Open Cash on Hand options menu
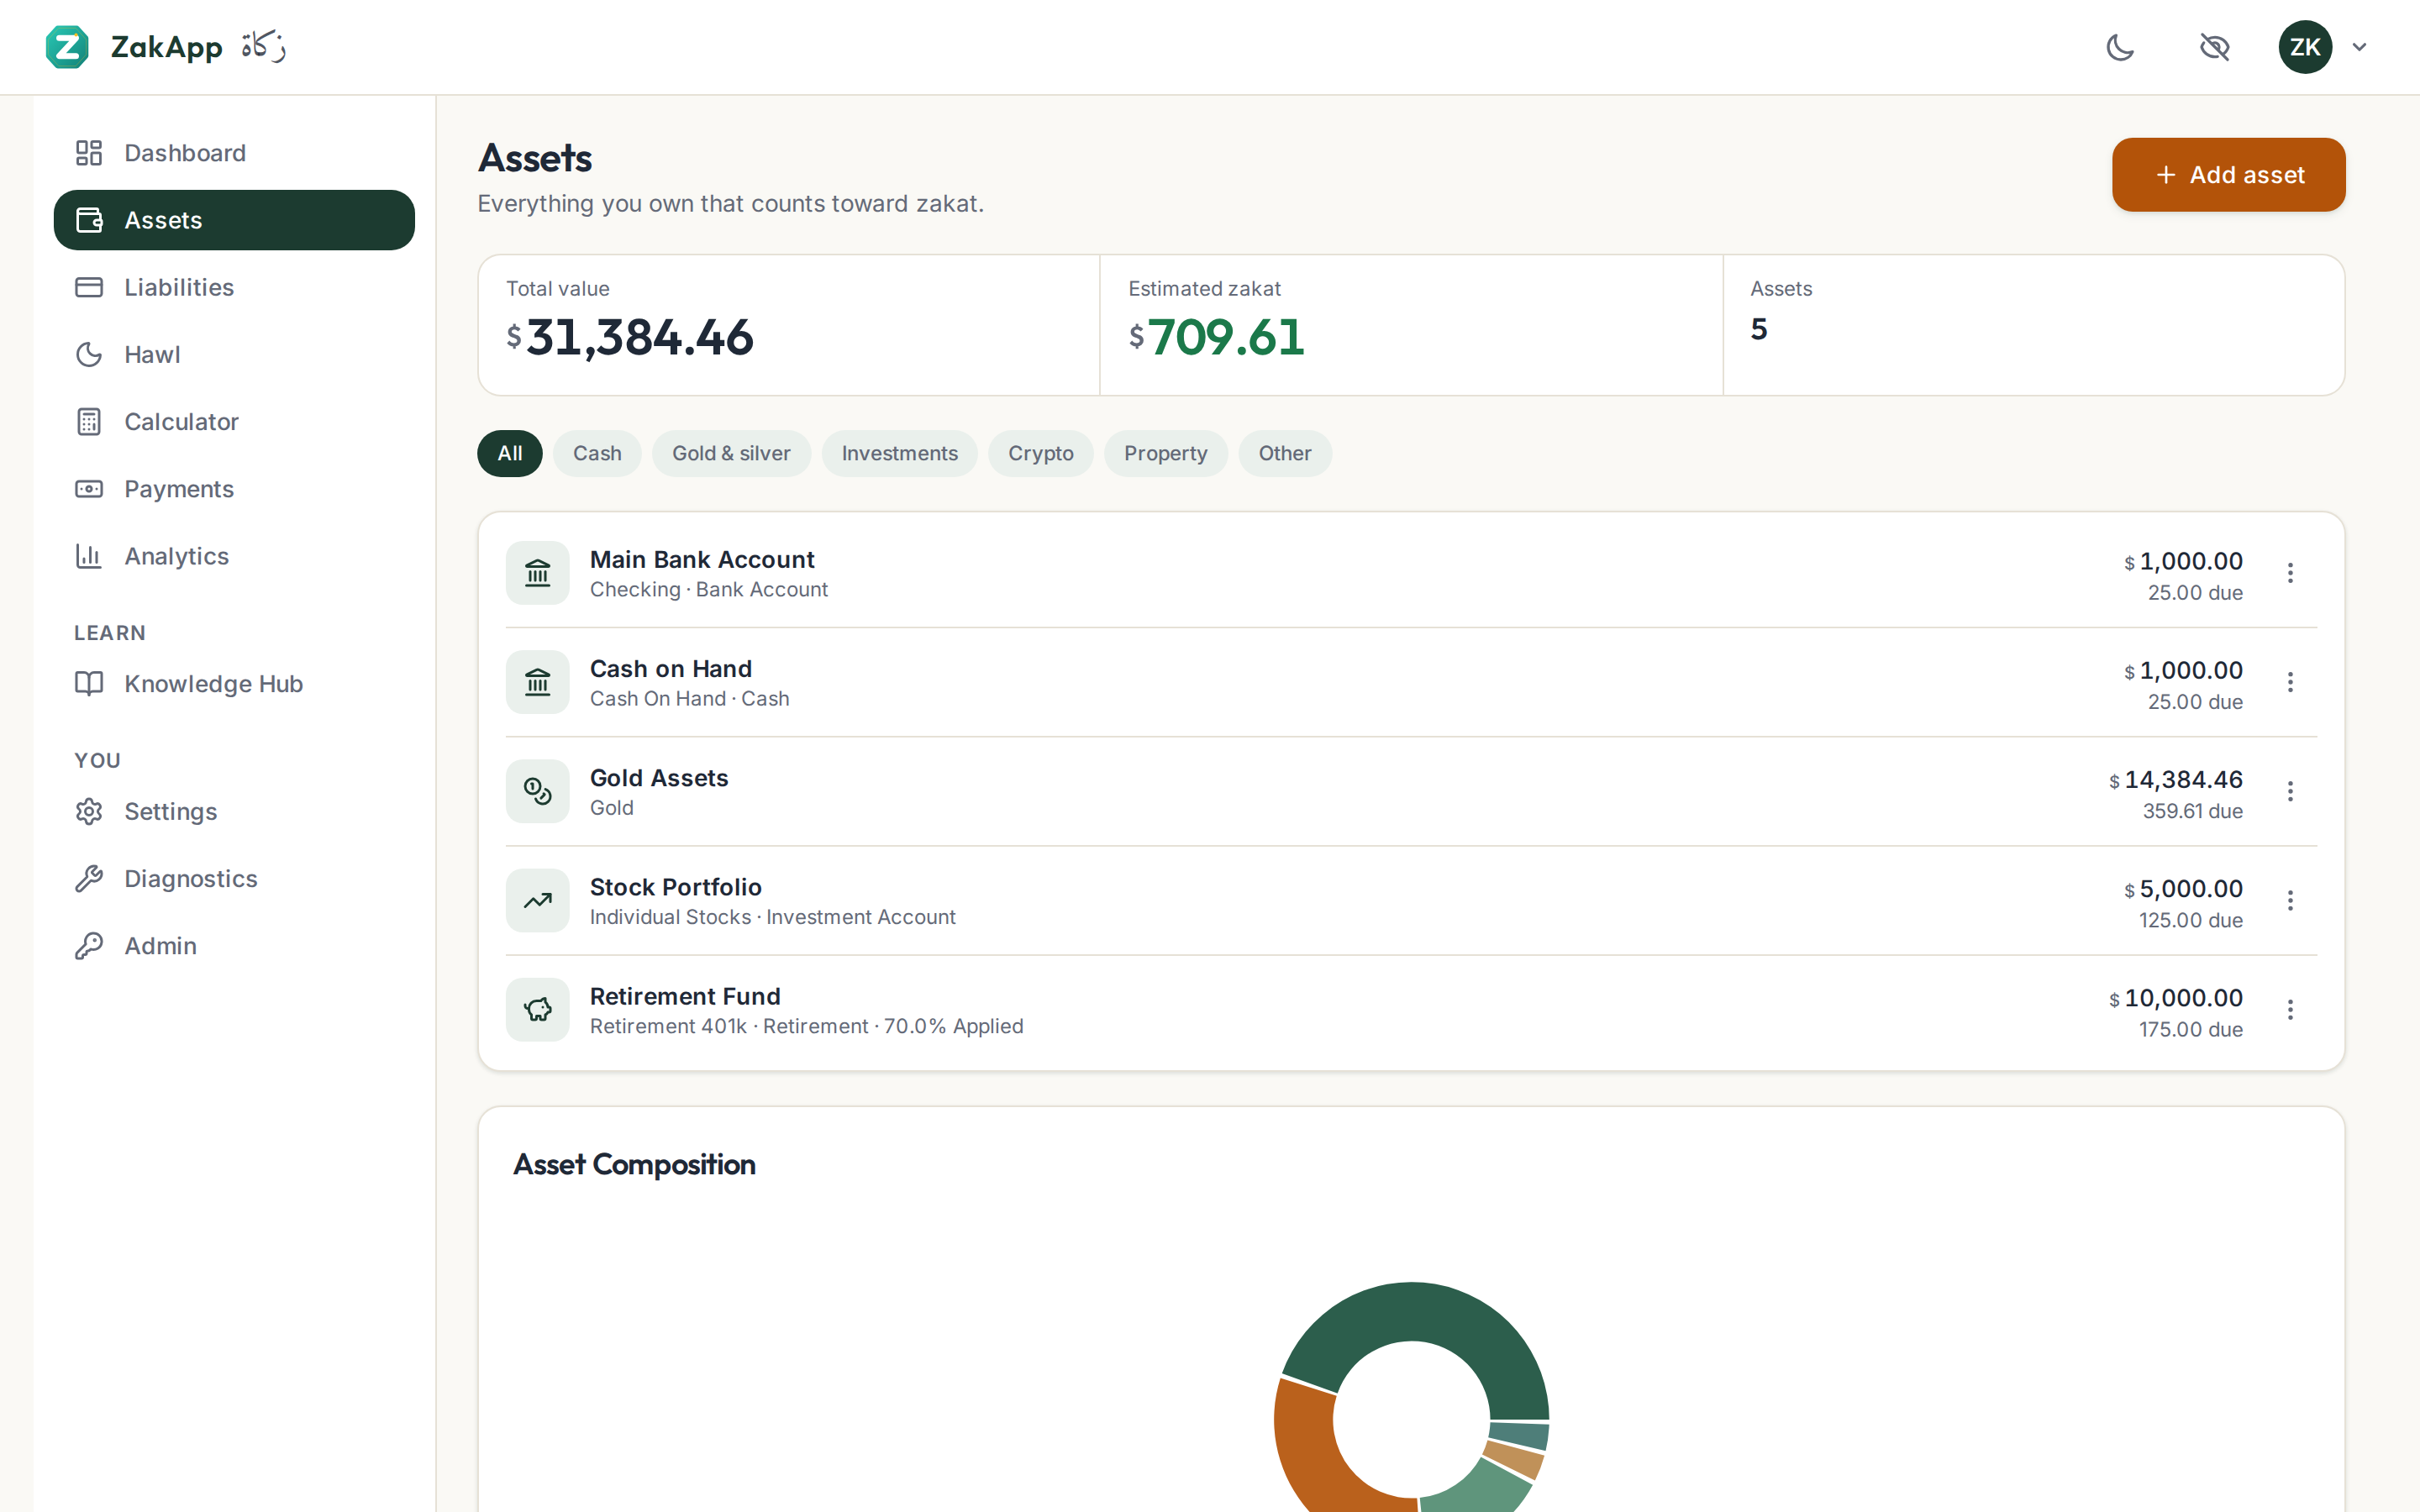2420x1512 pixels. pyautogui.click(x=2290, y=682)
